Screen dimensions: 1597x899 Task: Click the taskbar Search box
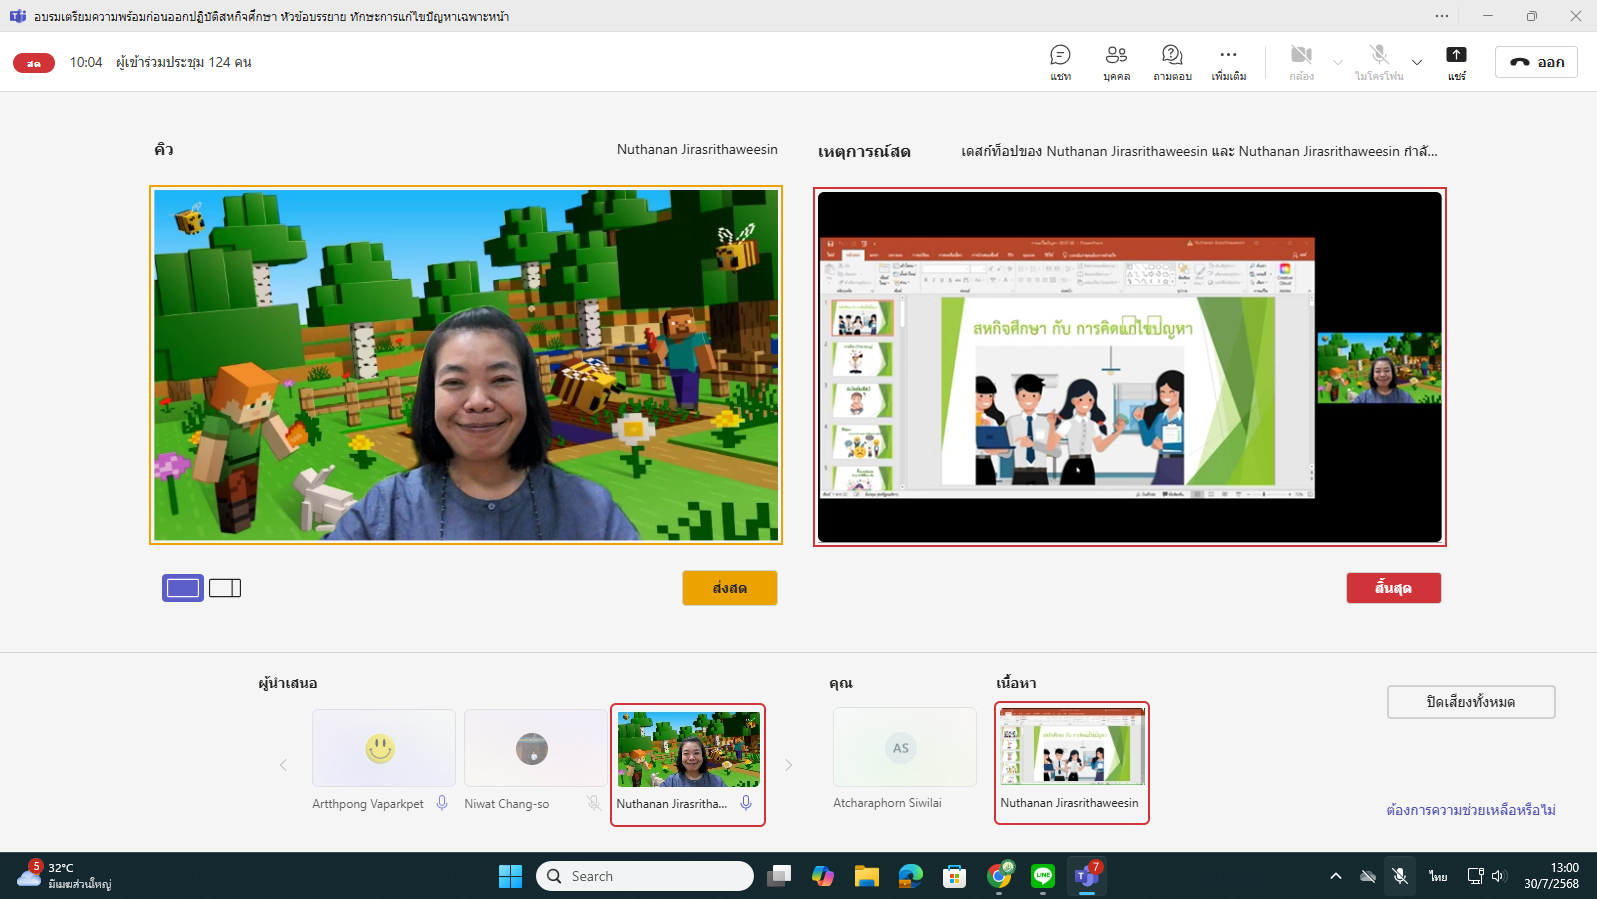pyautogui.click(x=645, y=876)
